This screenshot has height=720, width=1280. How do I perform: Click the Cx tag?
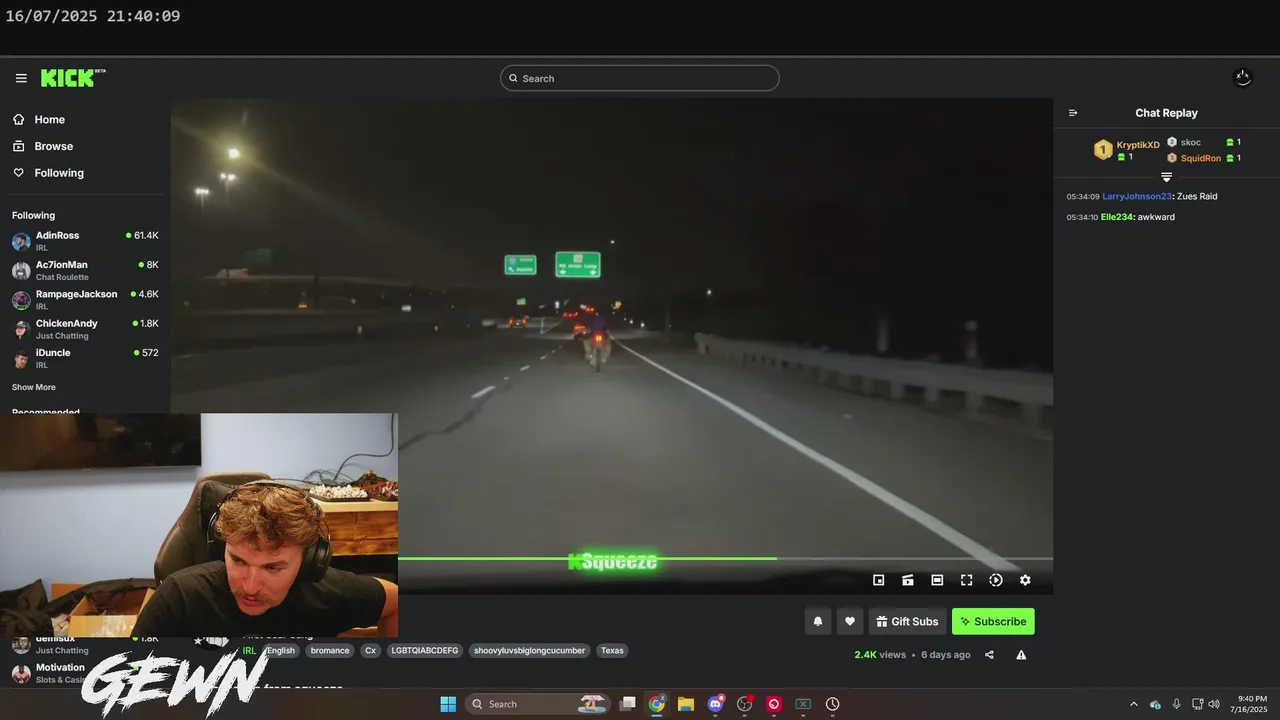click(370, 650)
